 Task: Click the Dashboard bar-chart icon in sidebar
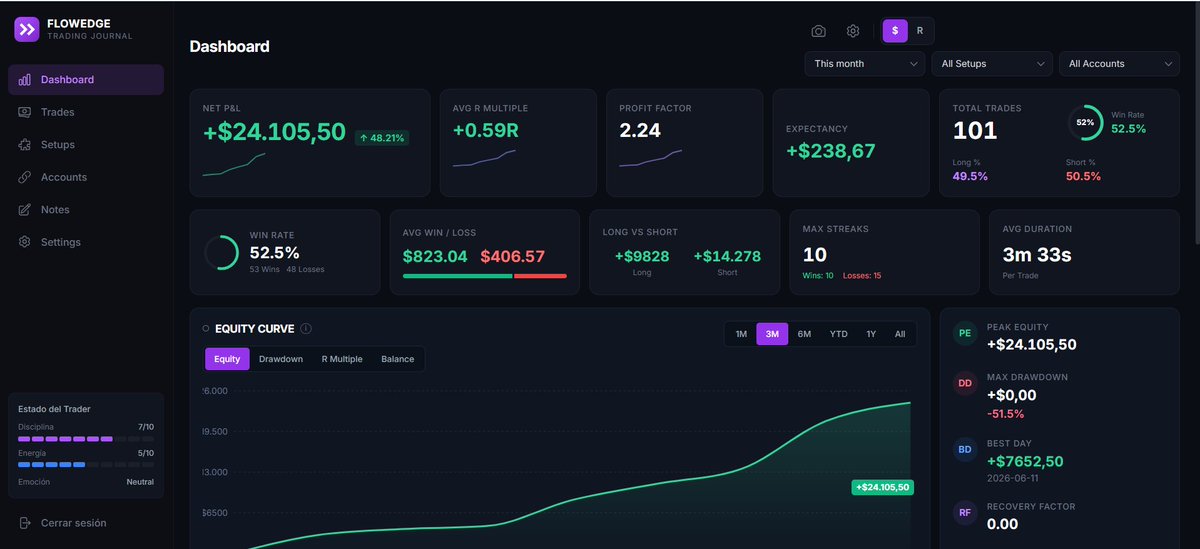pyautogui.click(x=24, y=80)
